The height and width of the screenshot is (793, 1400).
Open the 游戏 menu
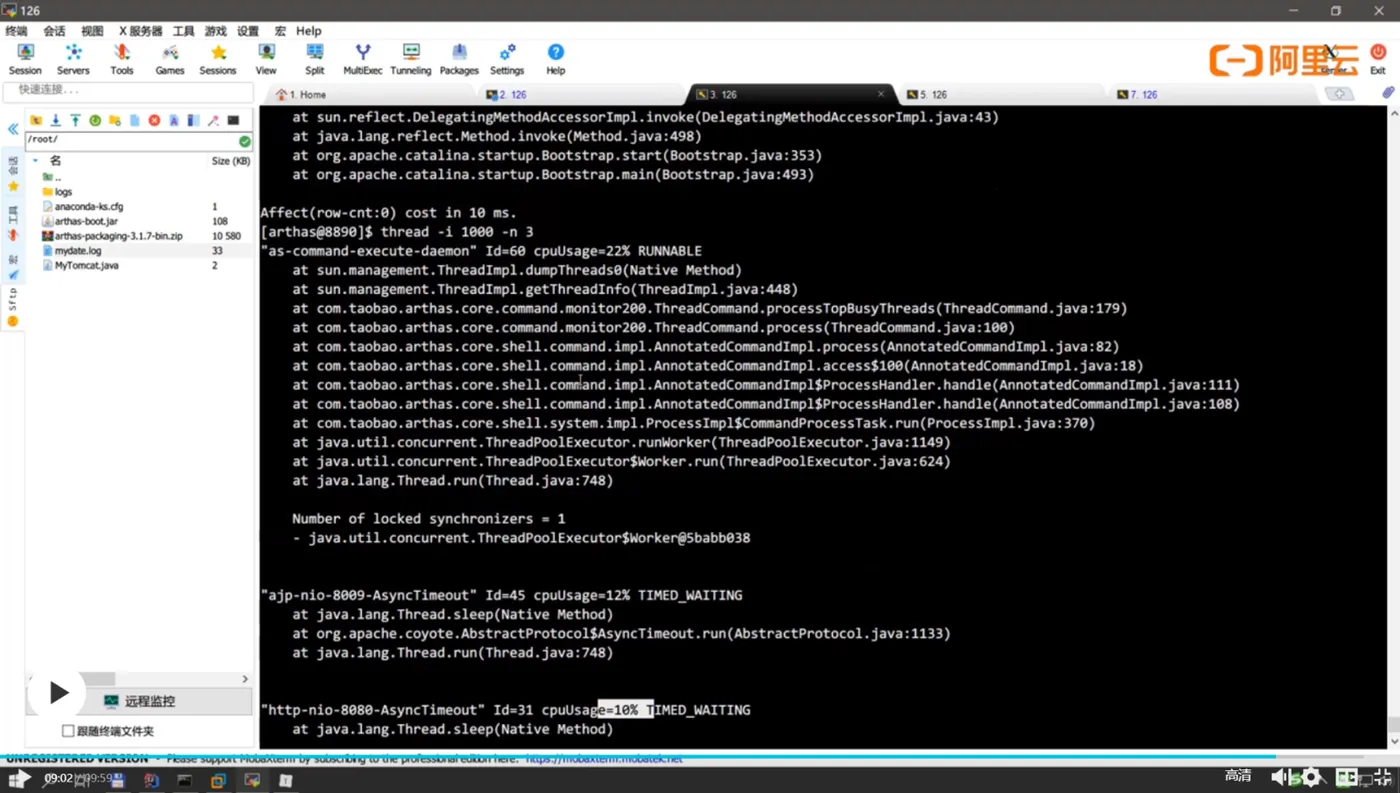(x=216, y=31)
